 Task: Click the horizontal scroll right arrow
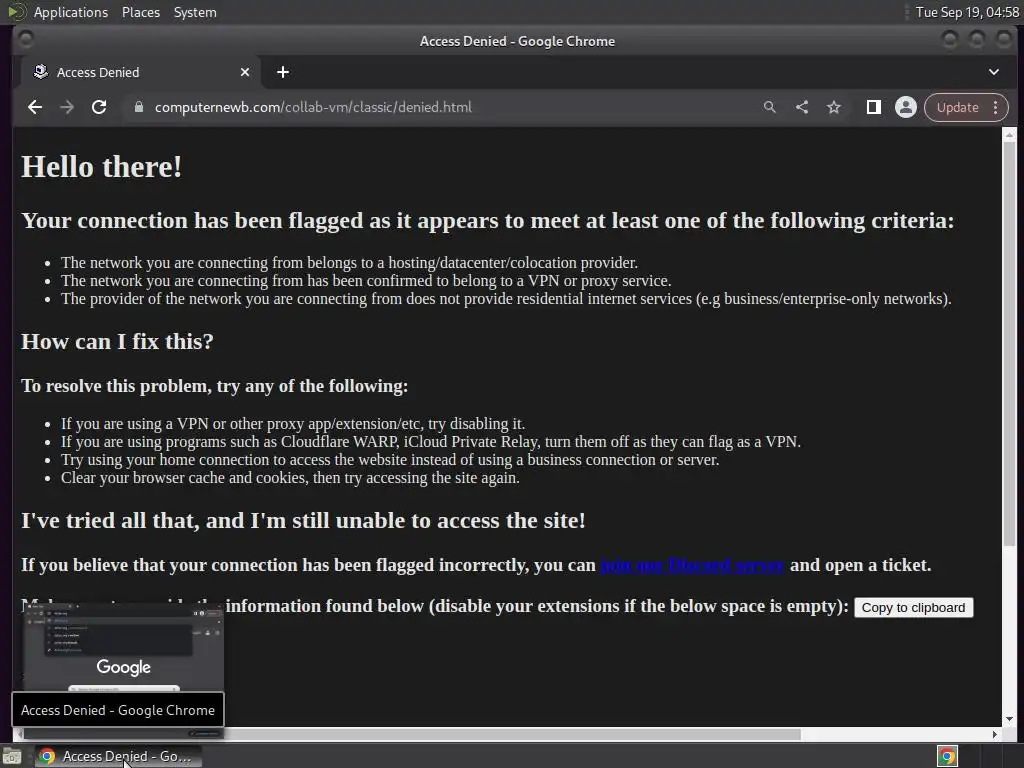(x=995, y=734)
